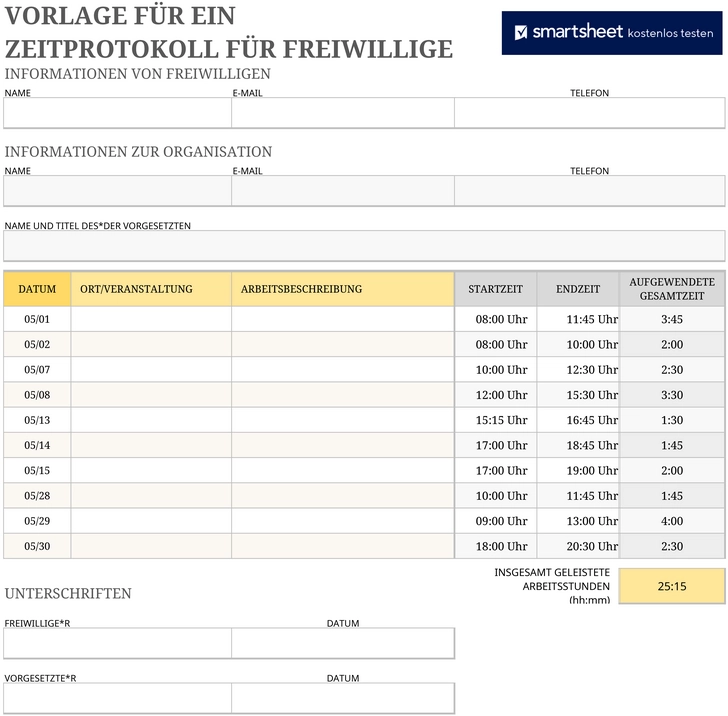Screen dimensions: 728x716
Task: Click the organisation TELEFON input field
Action: tap(590, 191)
